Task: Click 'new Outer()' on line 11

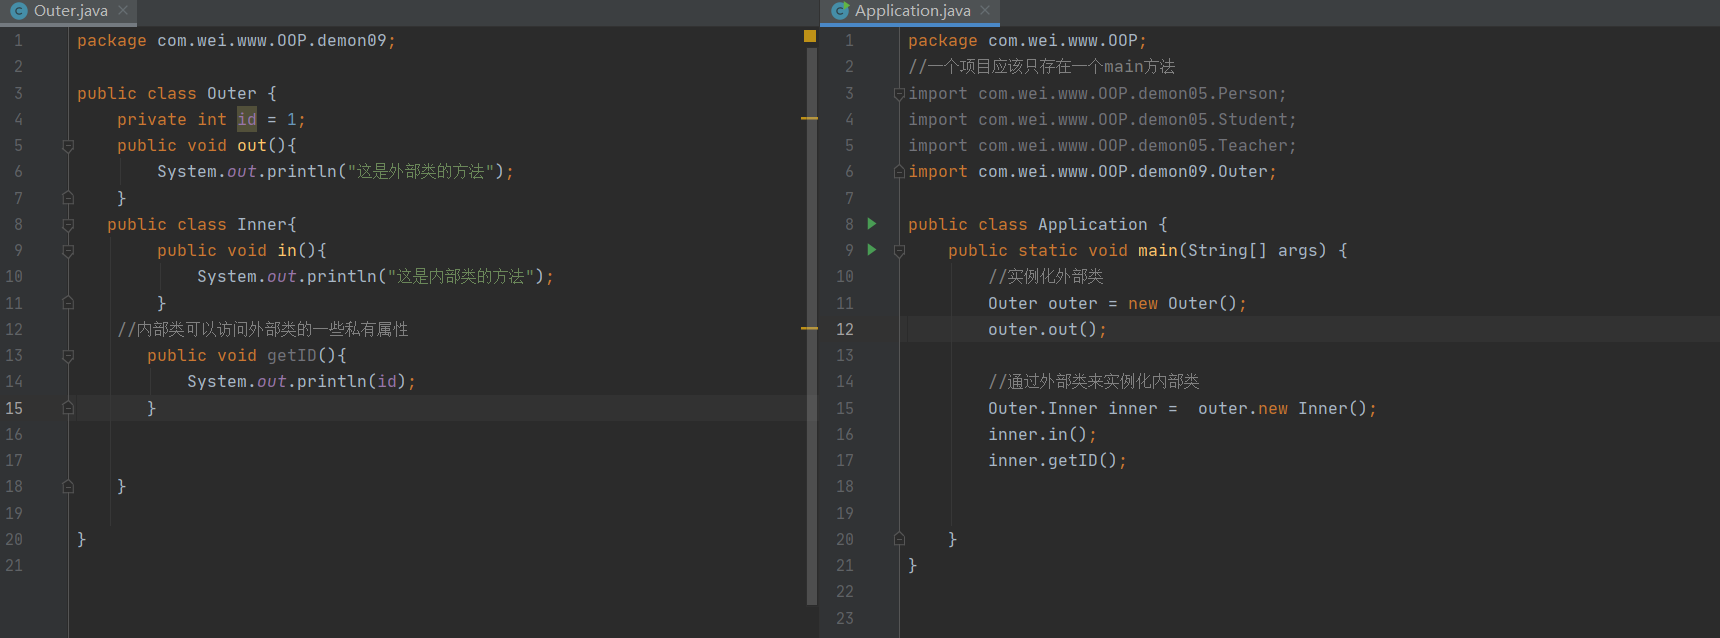Action: click(1183, 303)
